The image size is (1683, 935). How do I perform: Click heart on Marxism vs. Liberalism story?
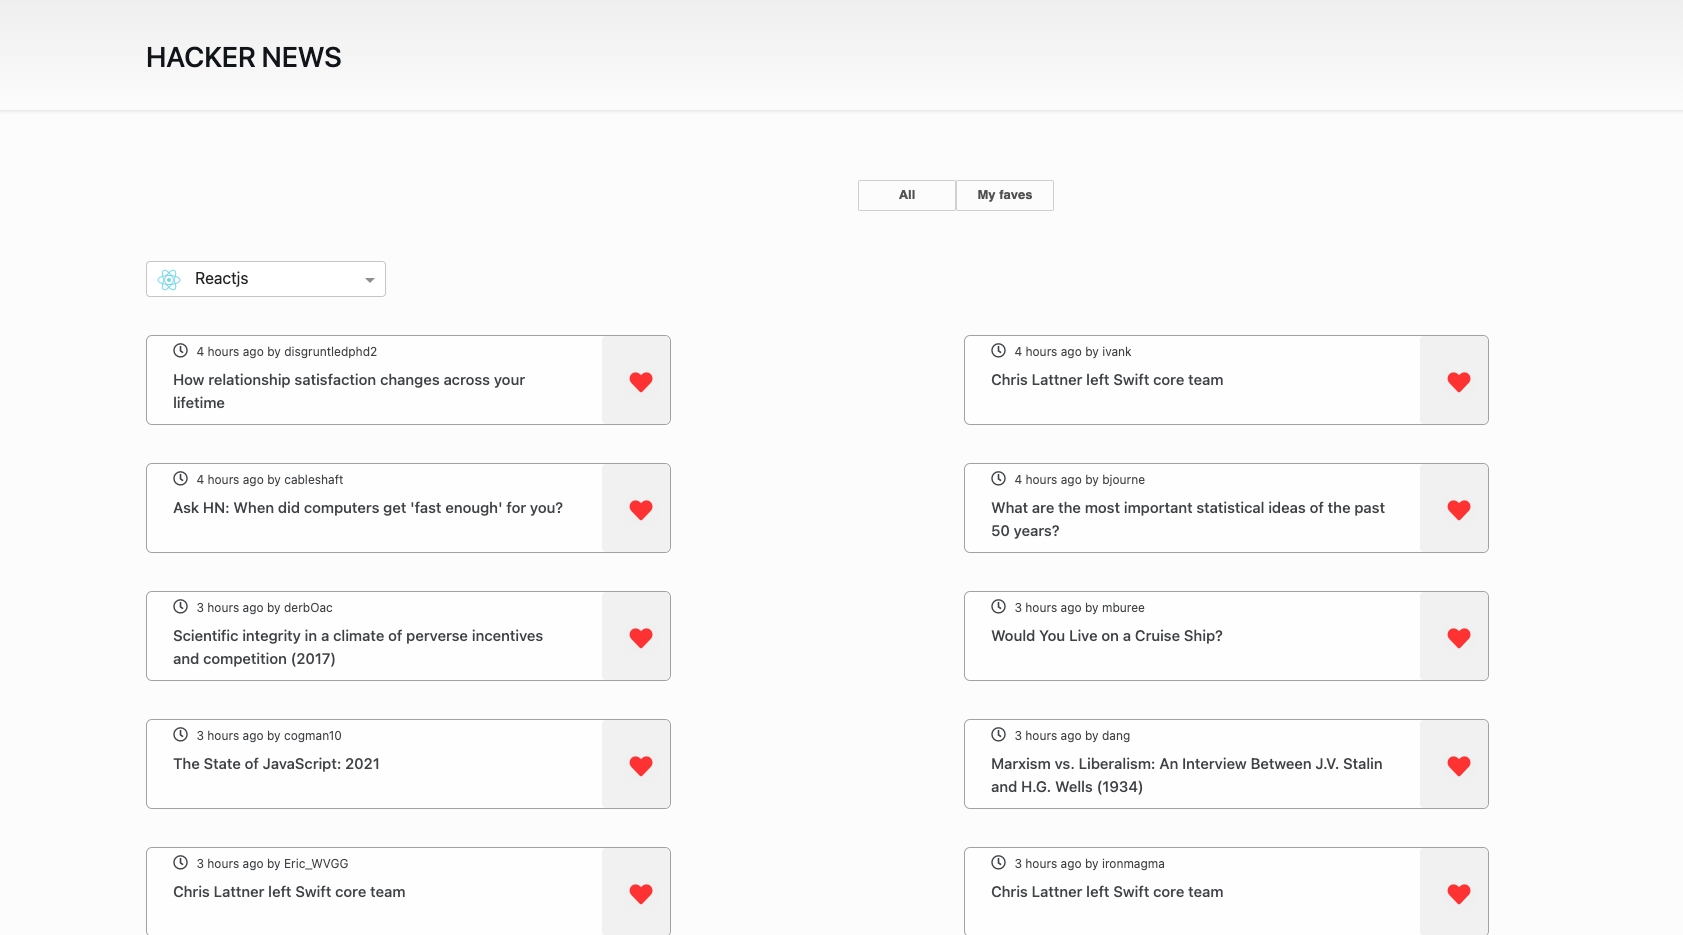point(1458,765)
